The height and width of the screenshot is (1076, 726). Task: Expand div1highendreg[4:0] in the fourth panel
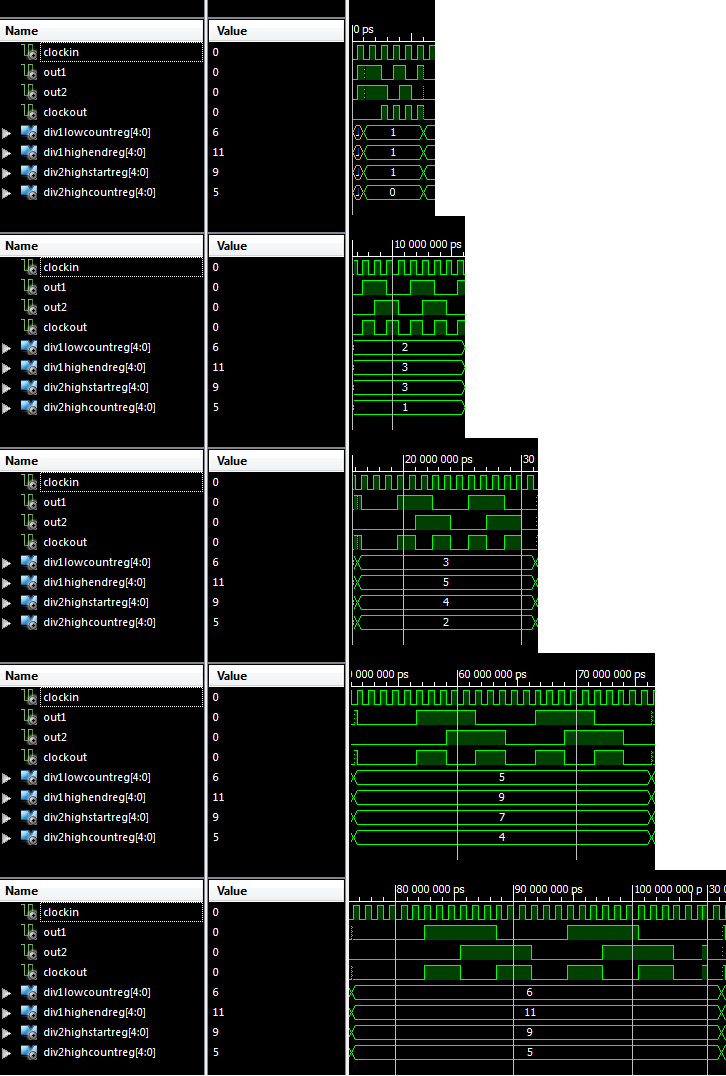pos(8,797)
